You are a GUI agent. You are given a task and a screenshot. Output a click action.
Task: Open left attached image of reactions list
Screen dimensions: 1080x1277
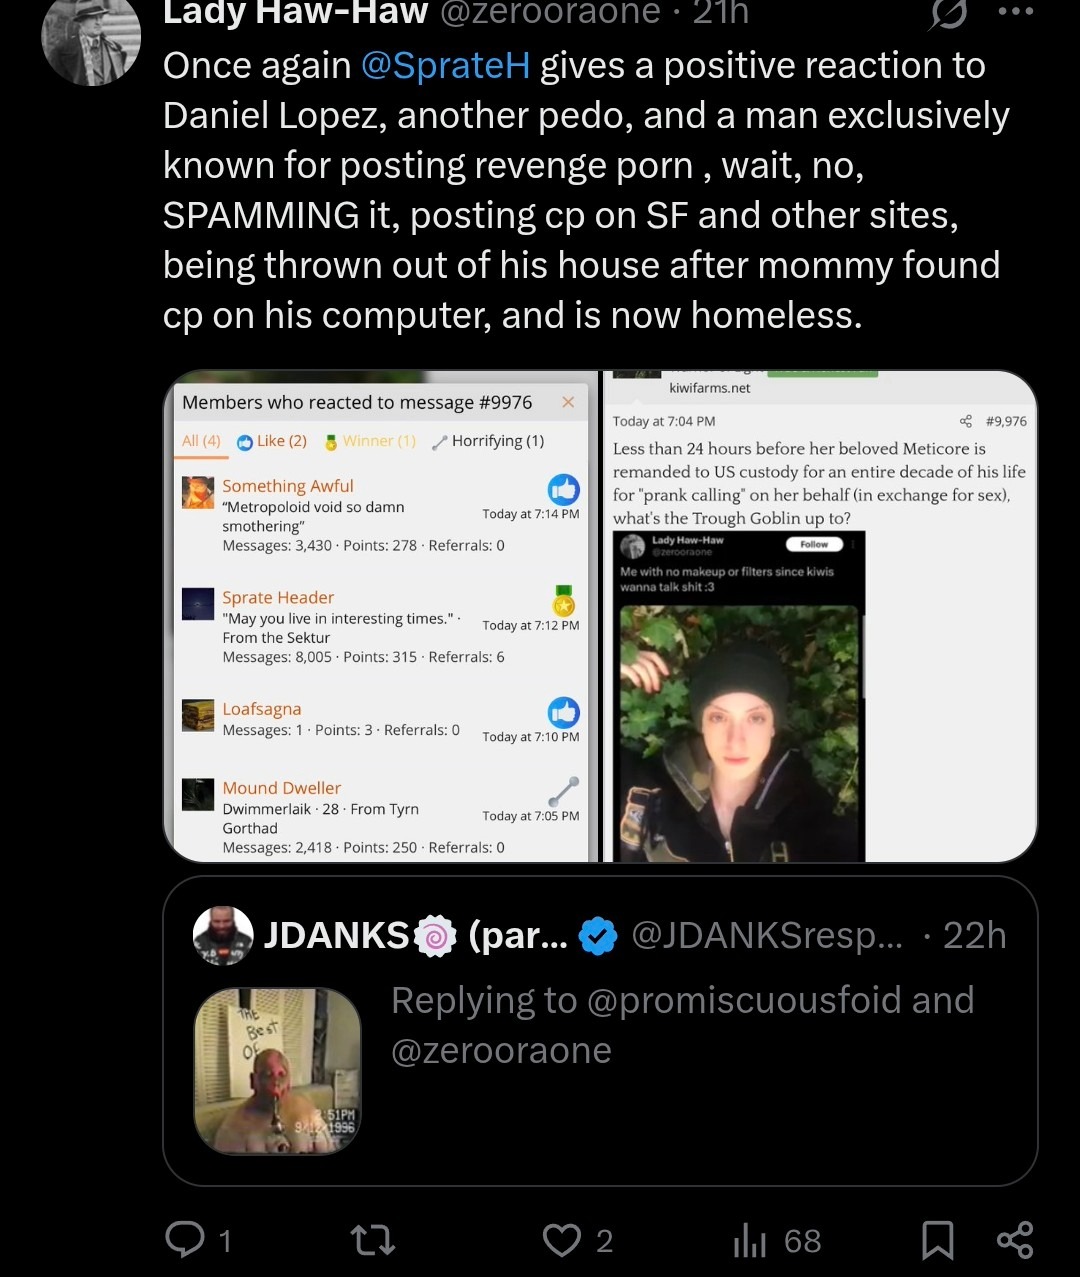coord(381,617)
